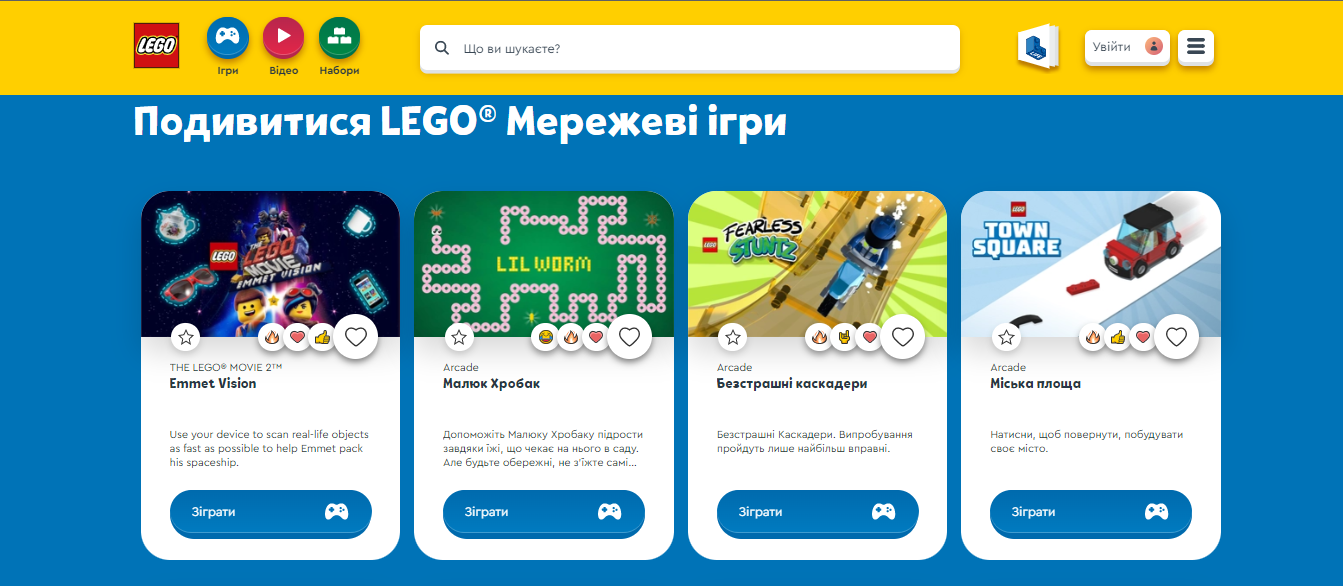Toggle the star on Emmet Vision card
The image size is (1343, 586).
[185, 338]
